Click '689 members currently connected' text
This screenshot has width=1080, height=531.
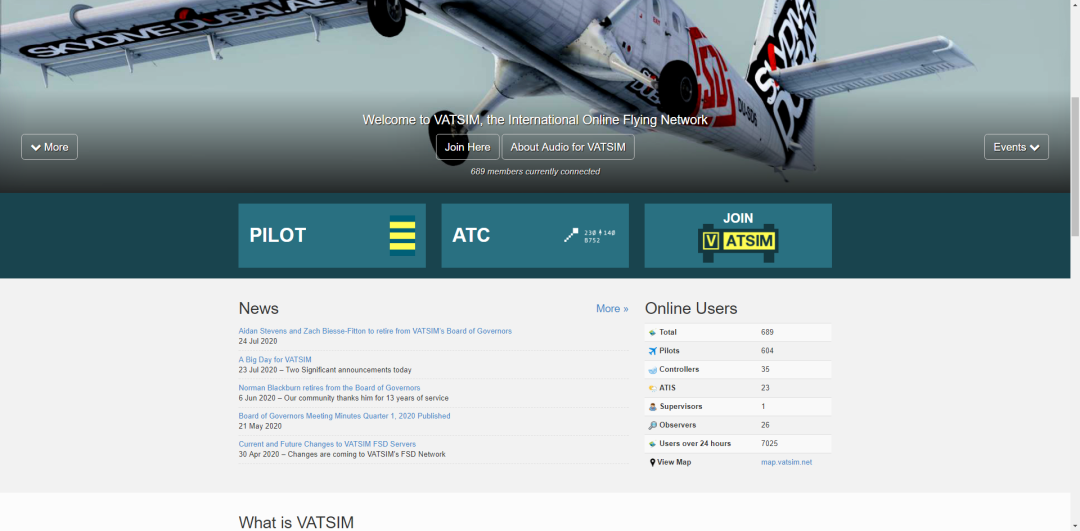(535, 171)
